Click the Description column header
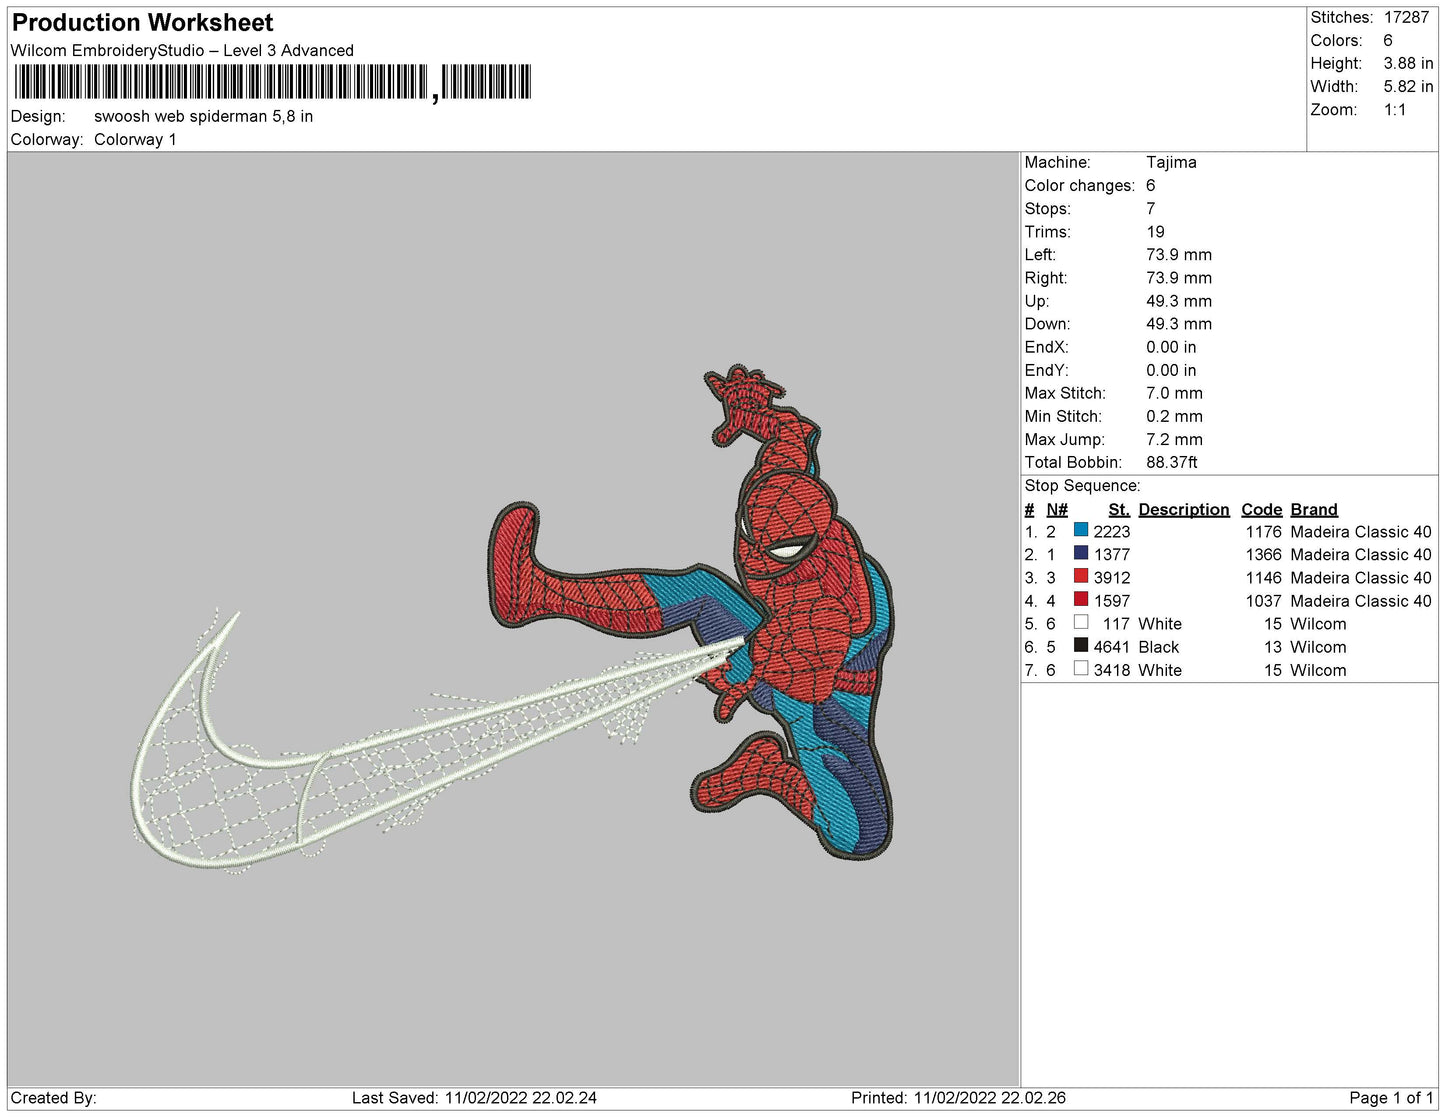 [1183, 509]
